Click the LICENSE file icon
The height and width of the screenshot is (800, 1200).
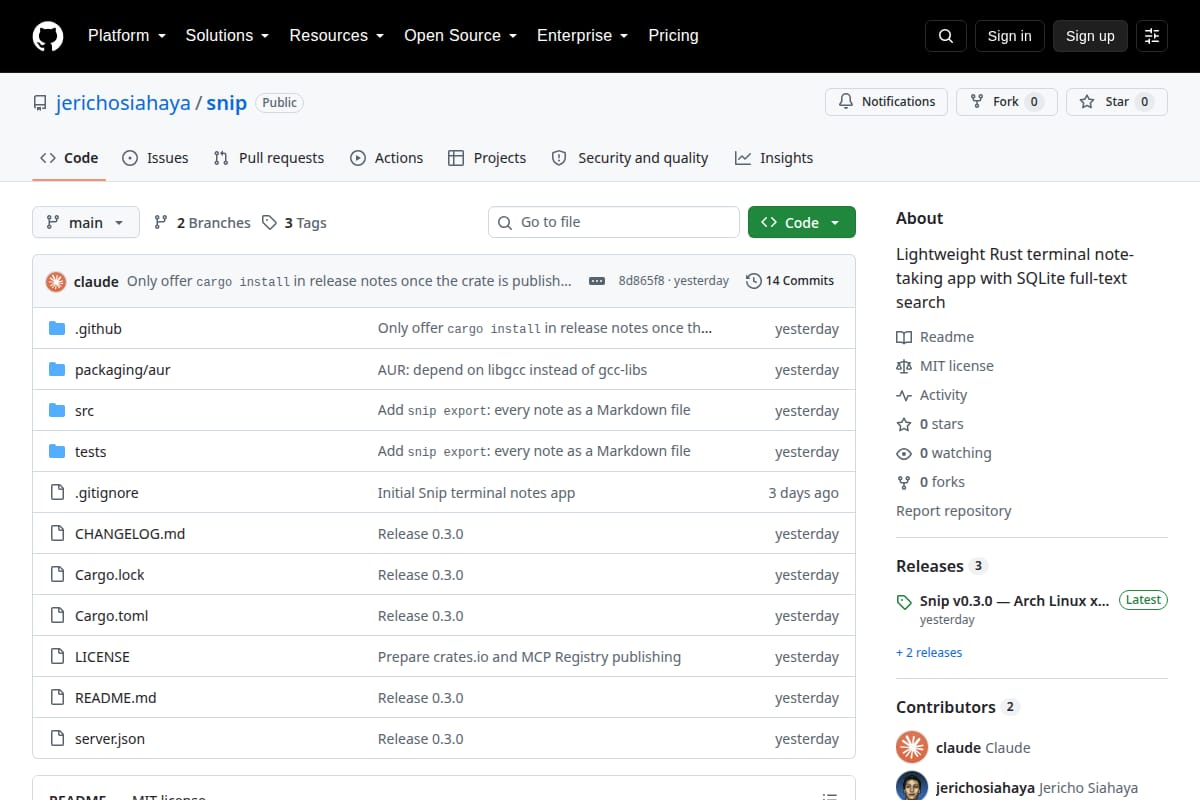click(57, 657)
